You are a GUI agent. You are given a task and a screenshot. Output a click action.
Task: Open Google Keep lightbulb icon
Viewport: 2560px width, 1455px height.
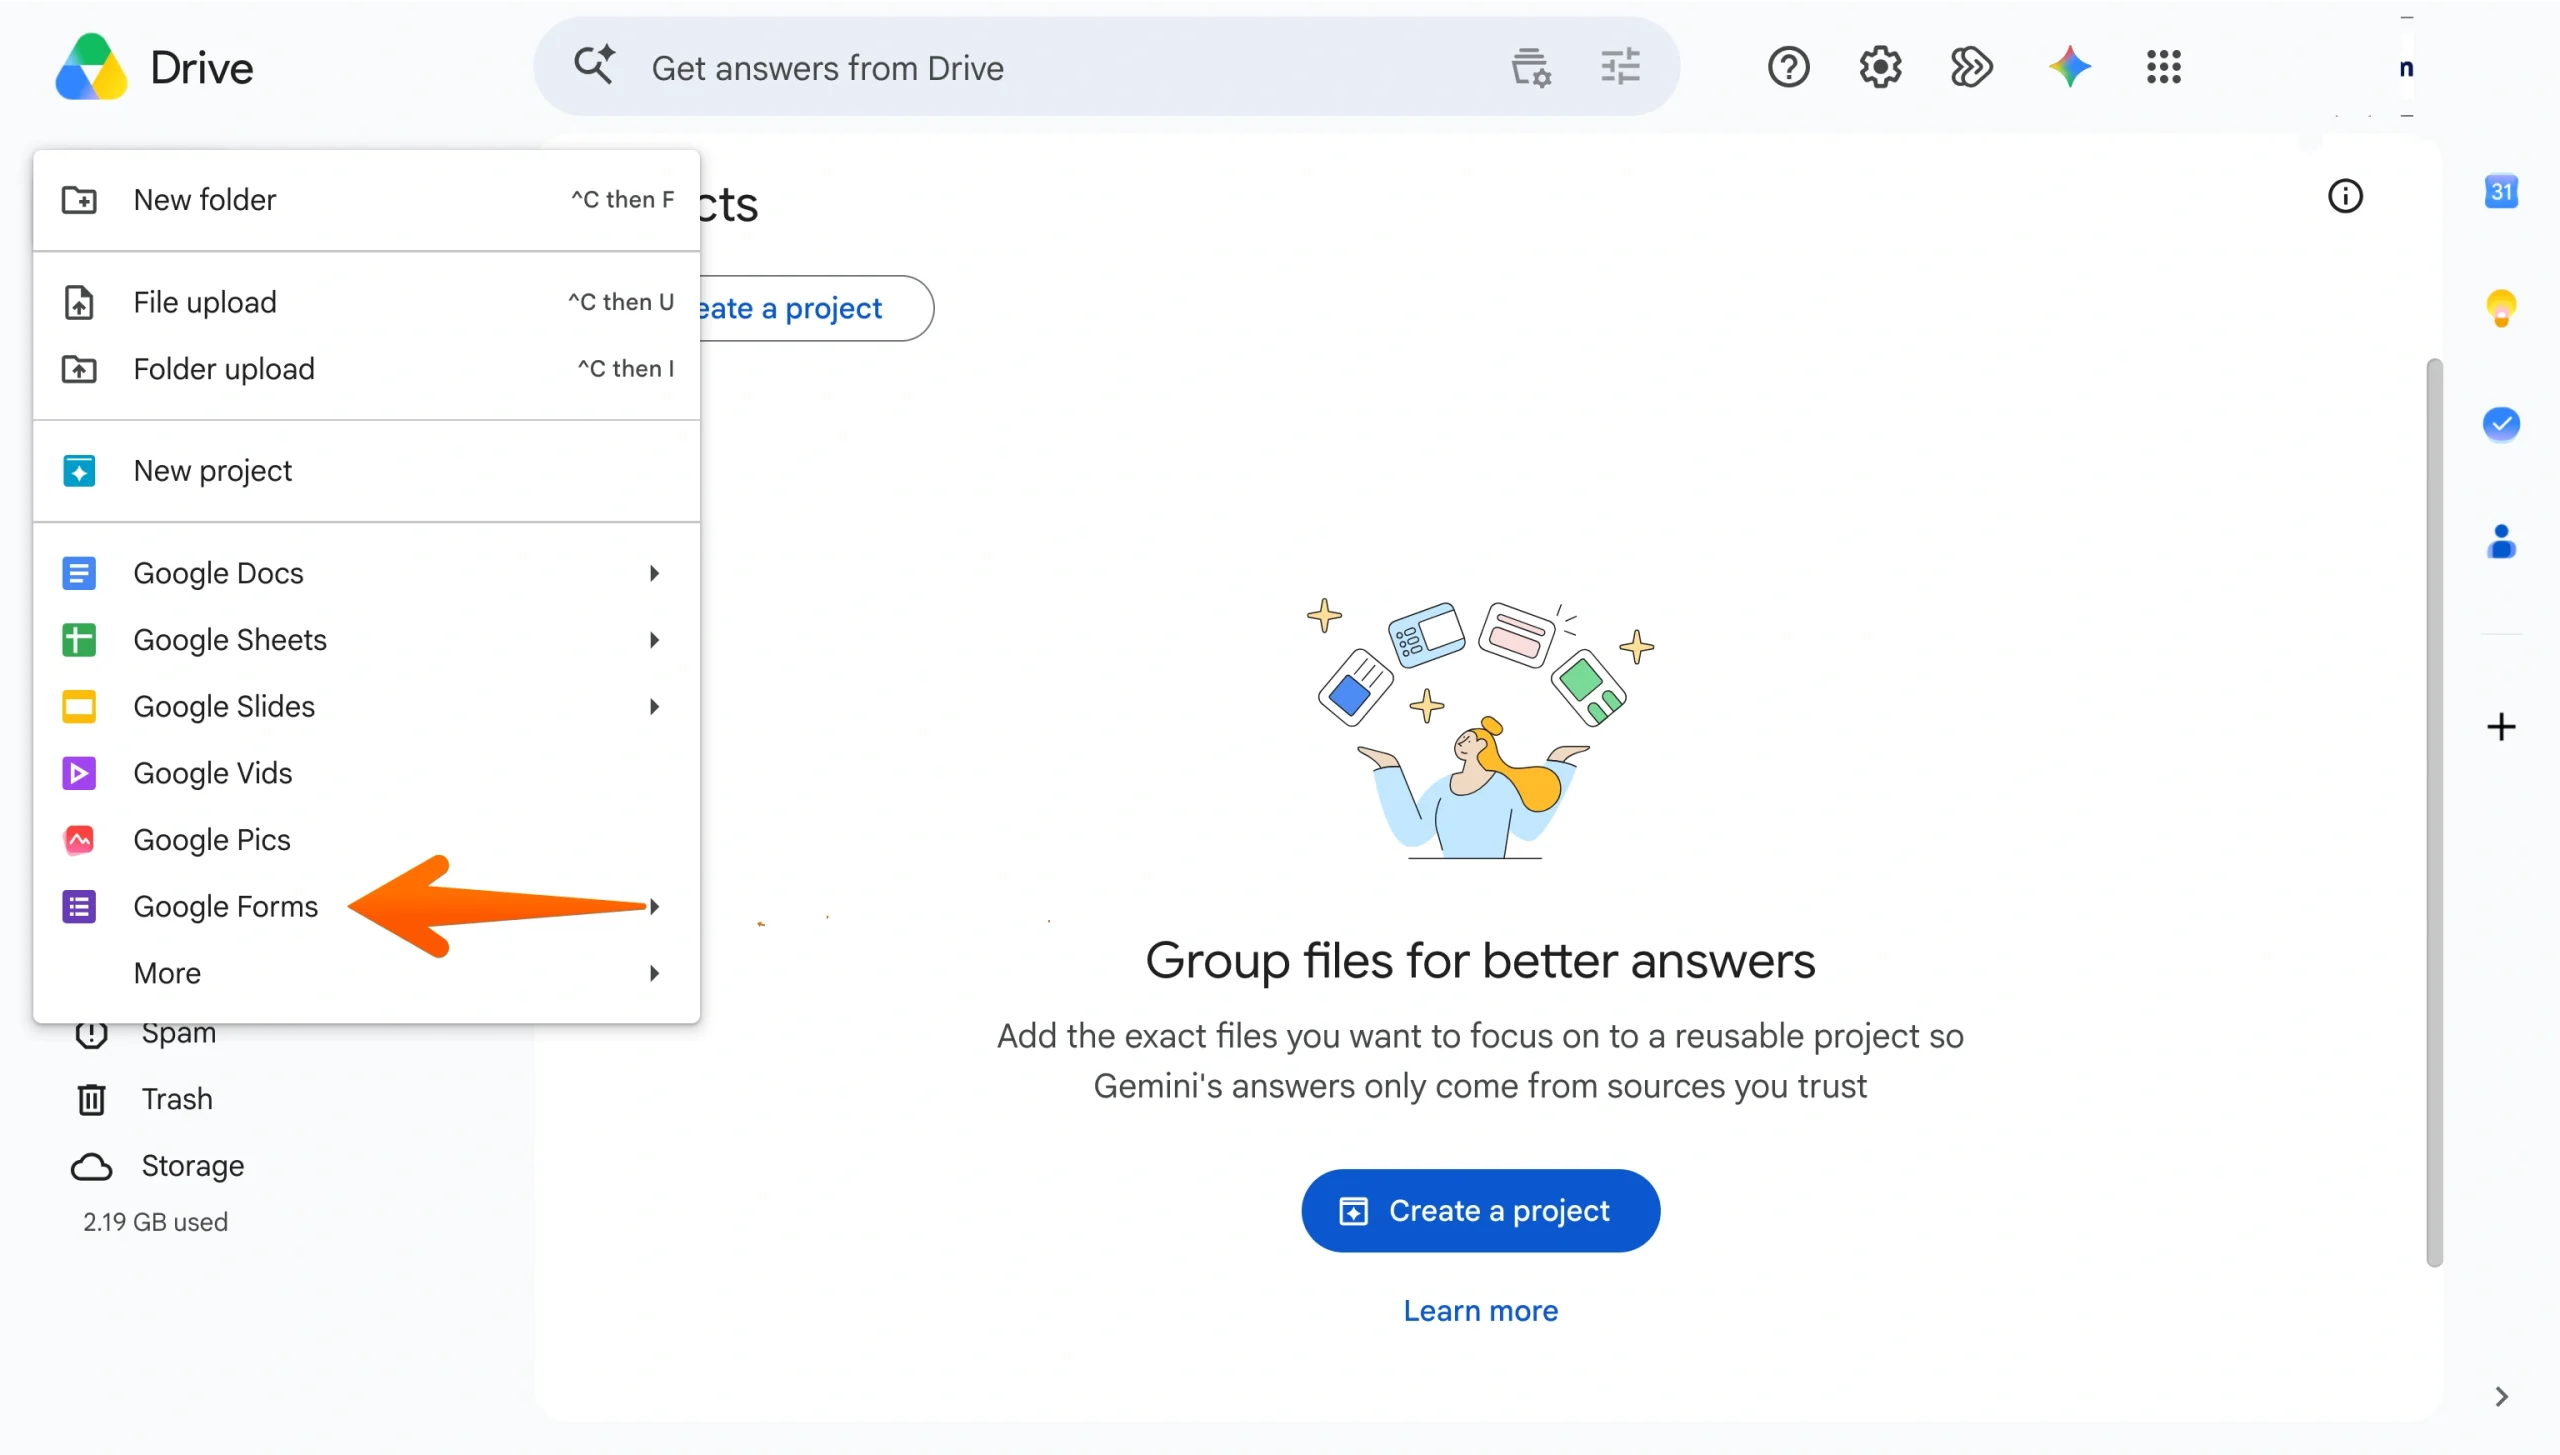click(2501, 308)
